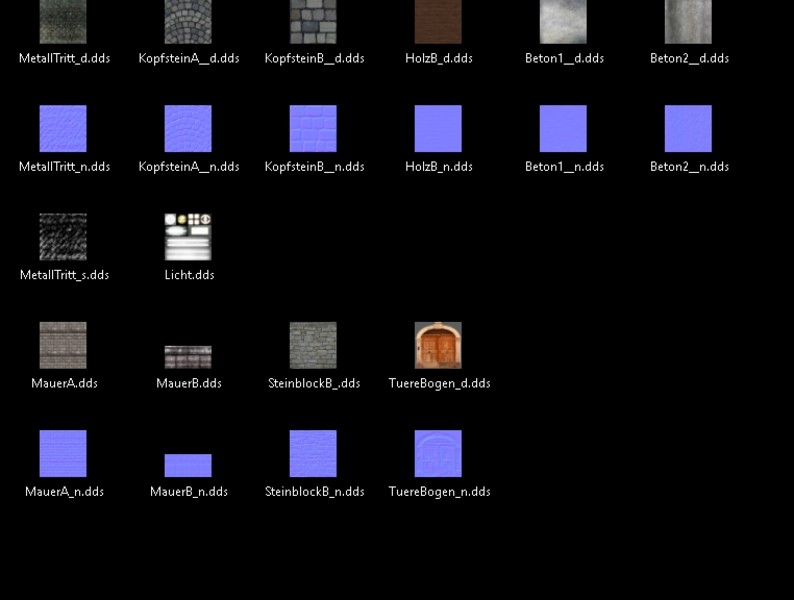Select the MetallTritt_d.dds file thumbnail

63,22
